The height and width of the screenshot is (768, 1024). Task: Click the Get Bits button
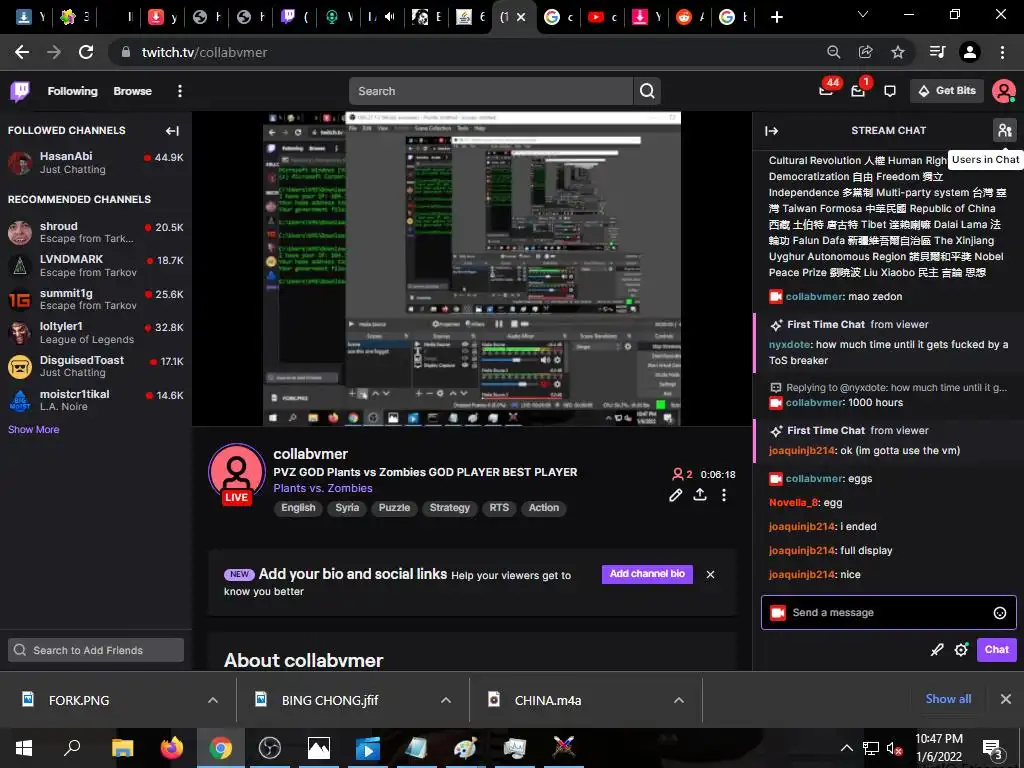[x=947, y=91]
